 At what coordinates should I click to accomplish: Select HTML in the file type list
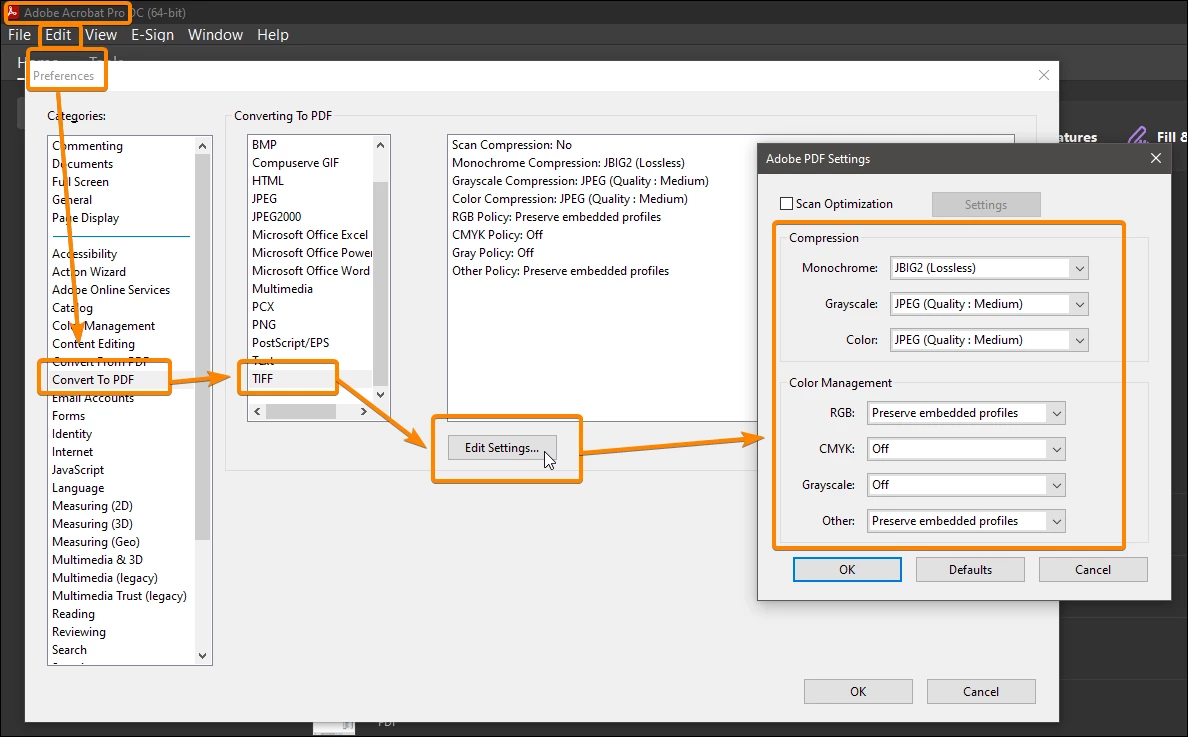point(268,181)
